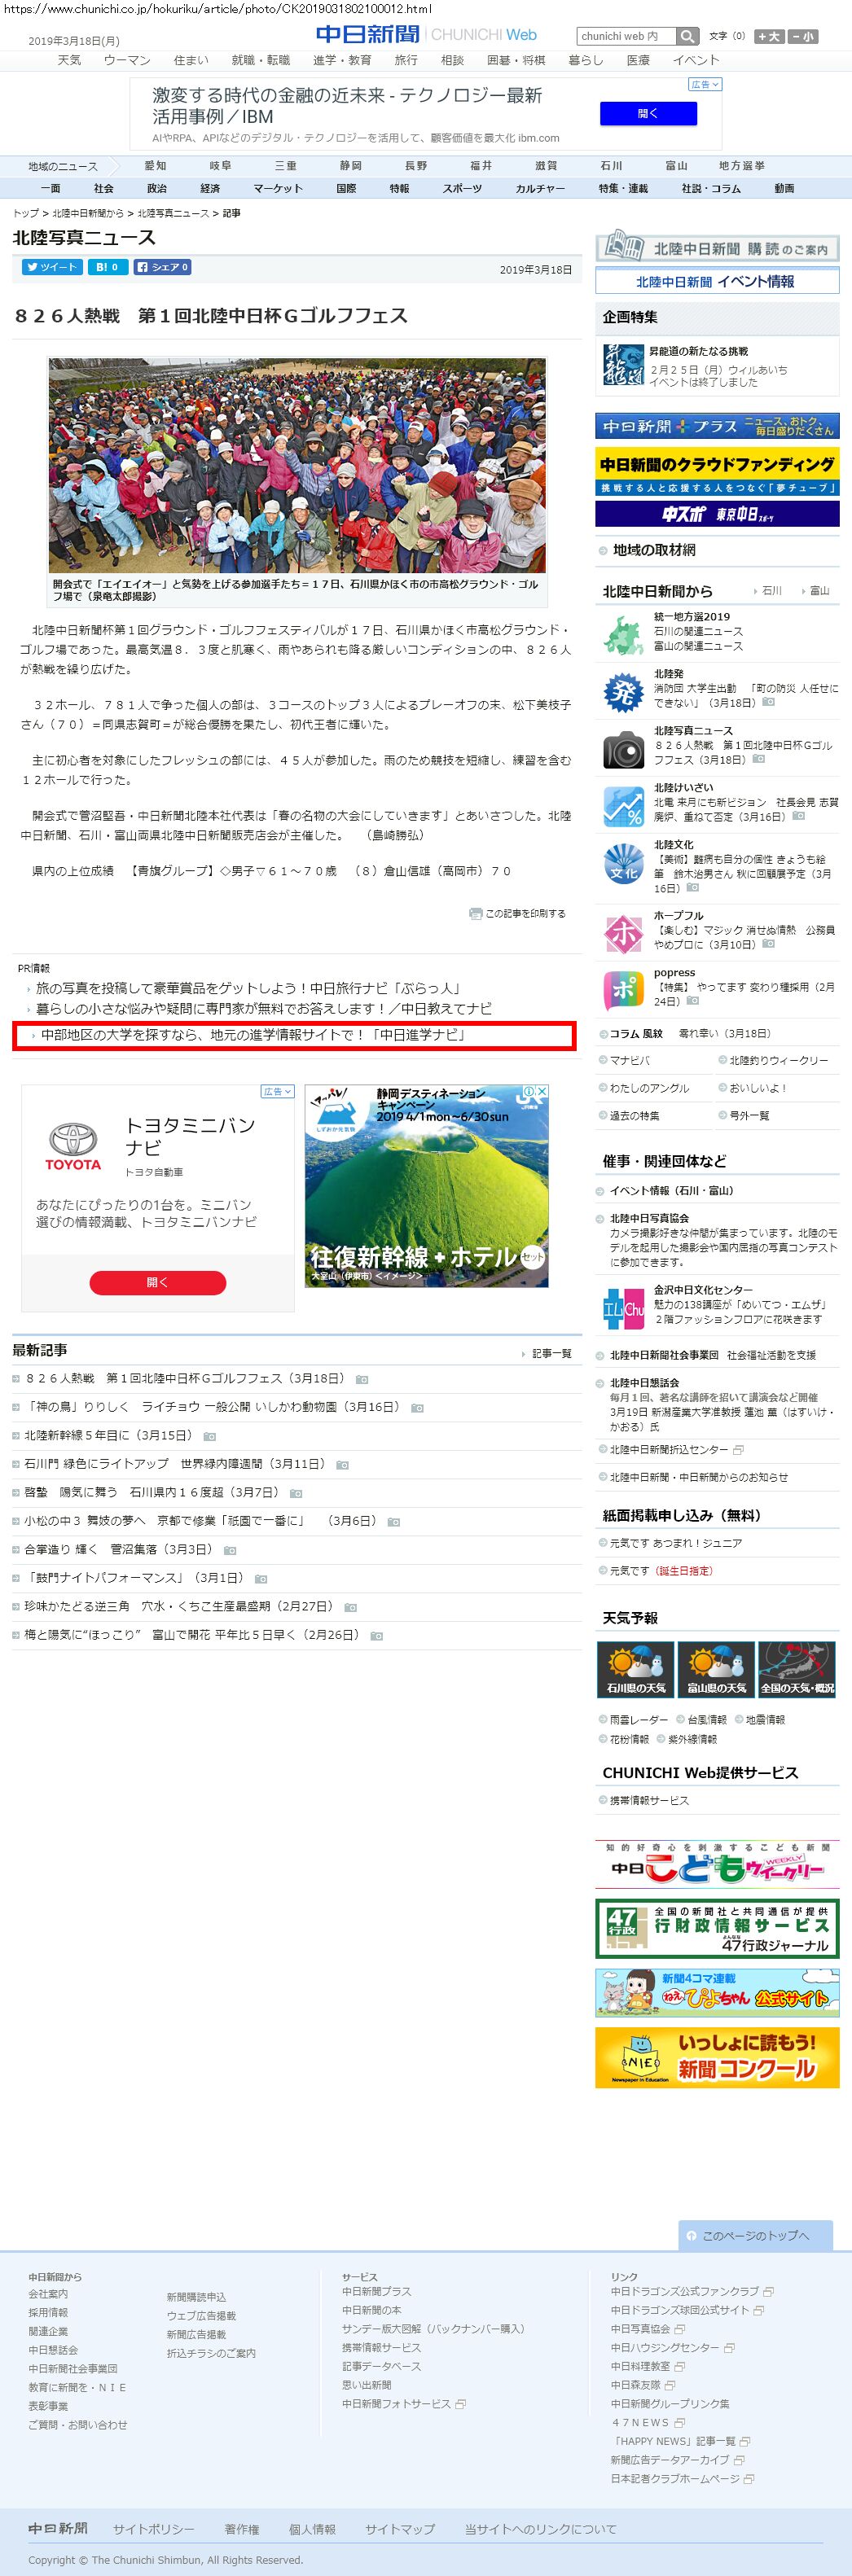The width and height of the screenshot is (852, 2576).
Task: Share article with the Twitter ツイート button
Action: (51, 267)
